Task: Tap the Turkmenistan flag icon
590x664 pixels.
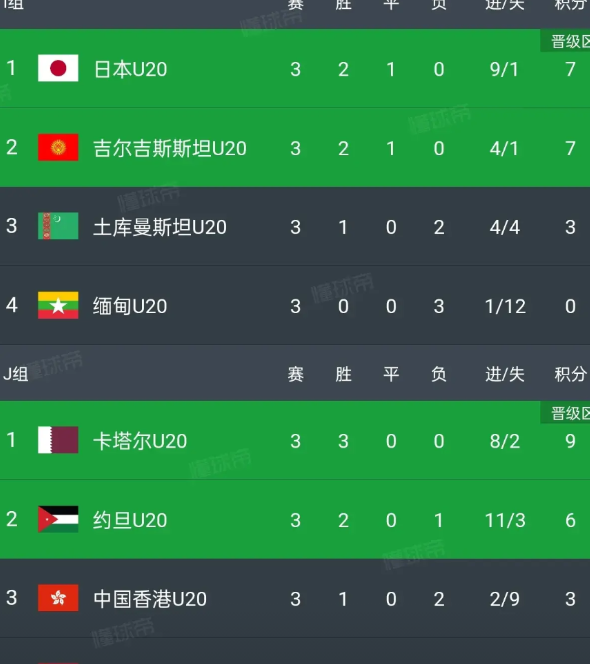Action: click(58, 226)
